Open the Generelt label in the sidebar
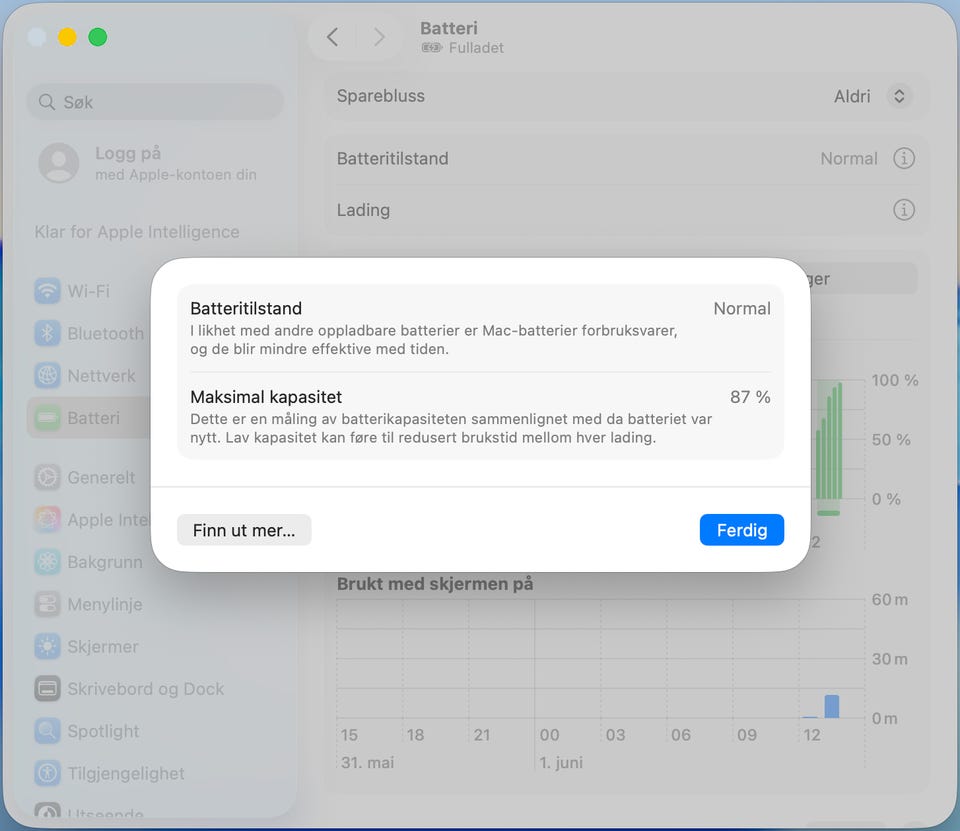This screenshot has width=960, height=831. pyautogui.click(x=101, y=478)
